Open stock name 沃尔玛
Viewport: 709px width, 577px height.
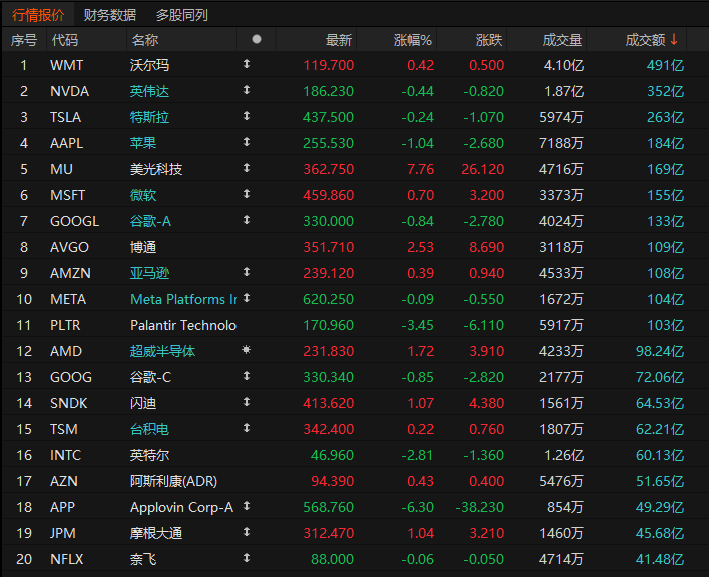coord(149,65)
